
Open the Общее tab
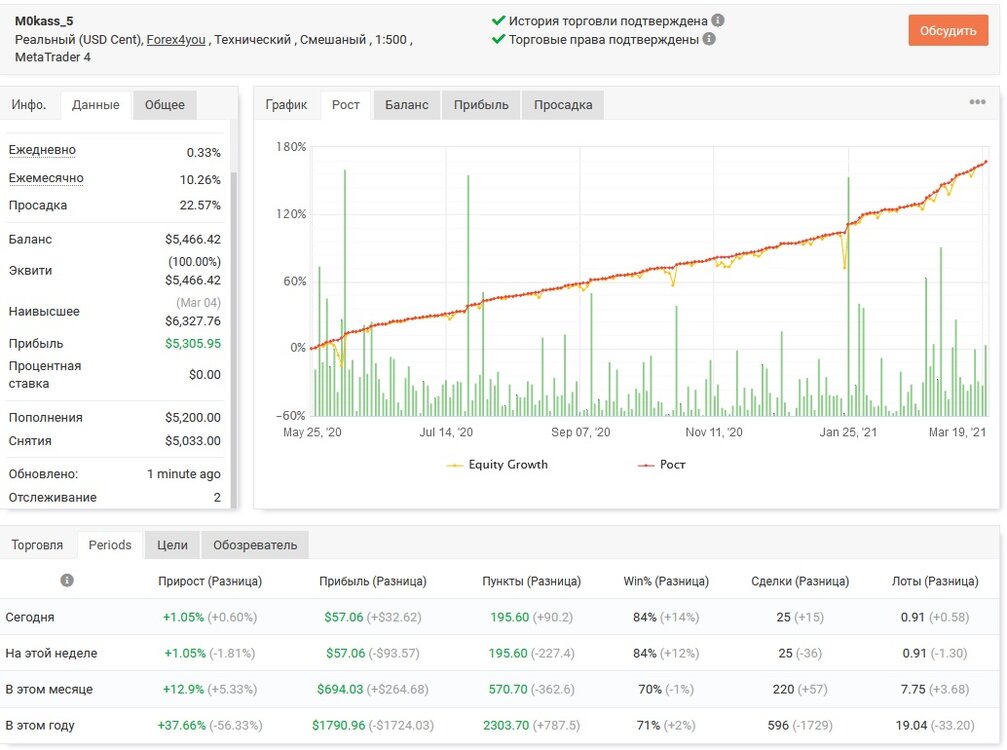[164, 105]
